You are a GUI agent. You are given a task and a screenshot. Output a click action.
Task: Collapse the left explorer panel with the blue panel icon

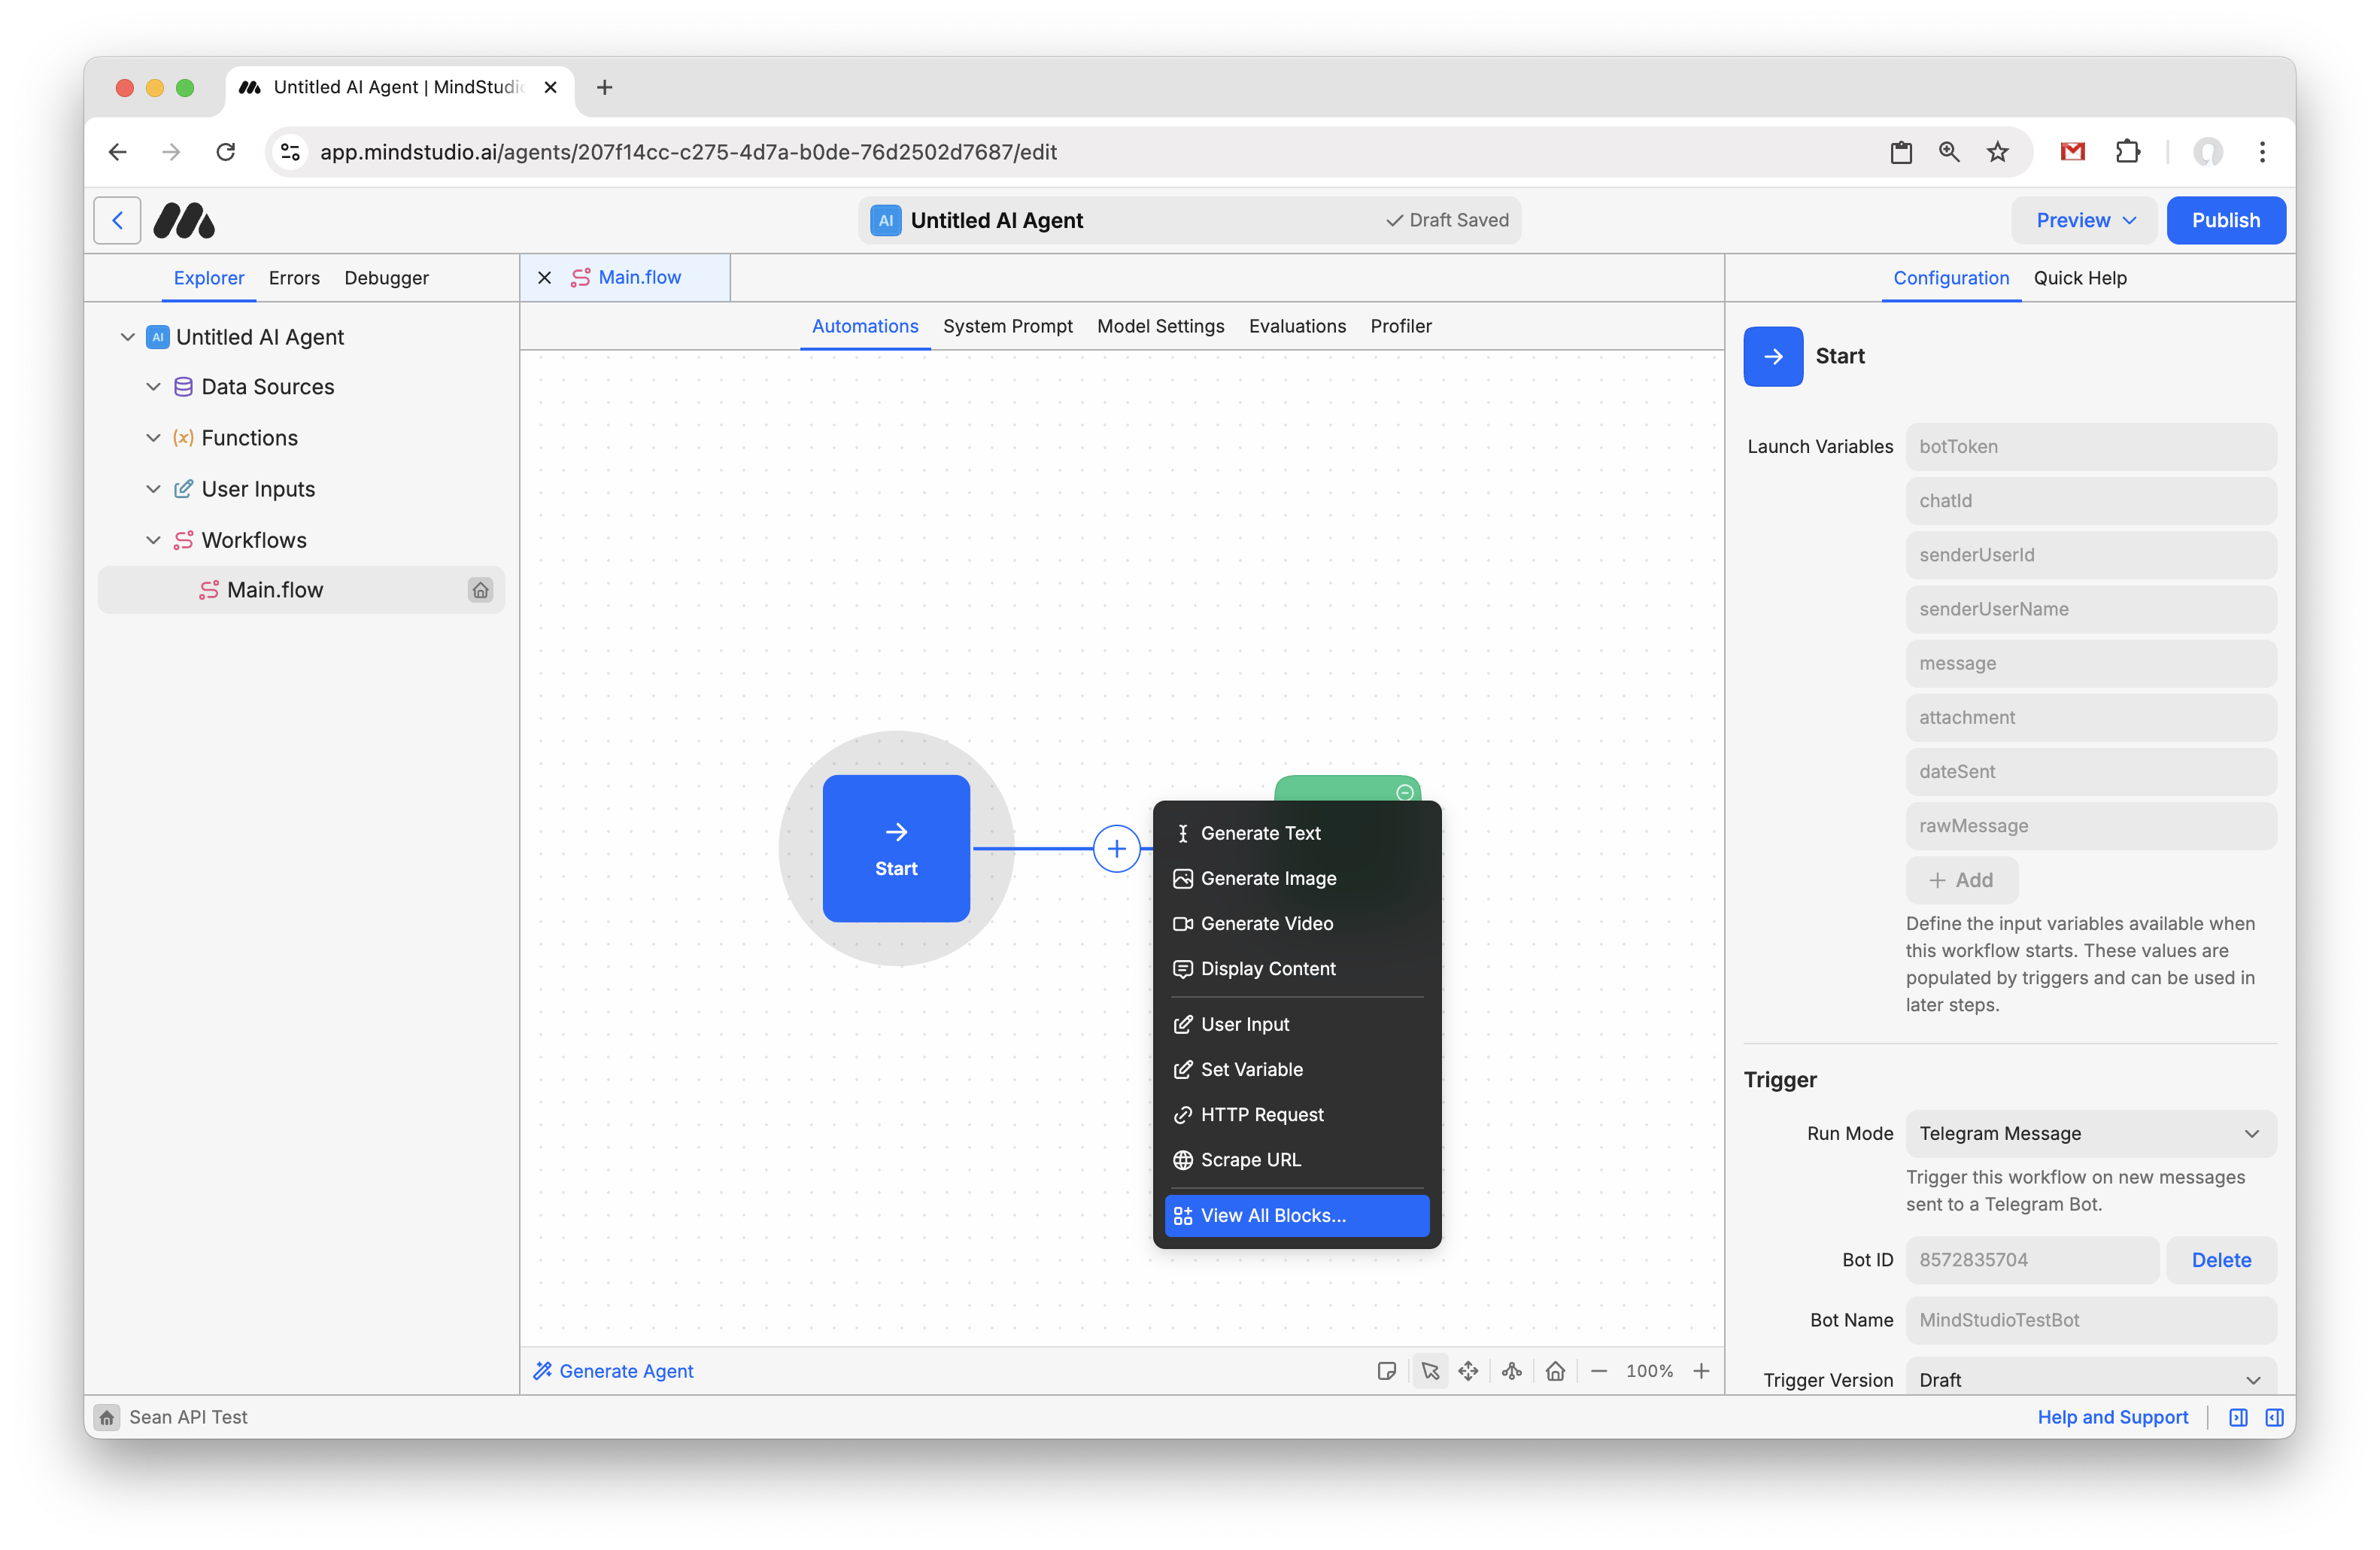(2238, 1417)
